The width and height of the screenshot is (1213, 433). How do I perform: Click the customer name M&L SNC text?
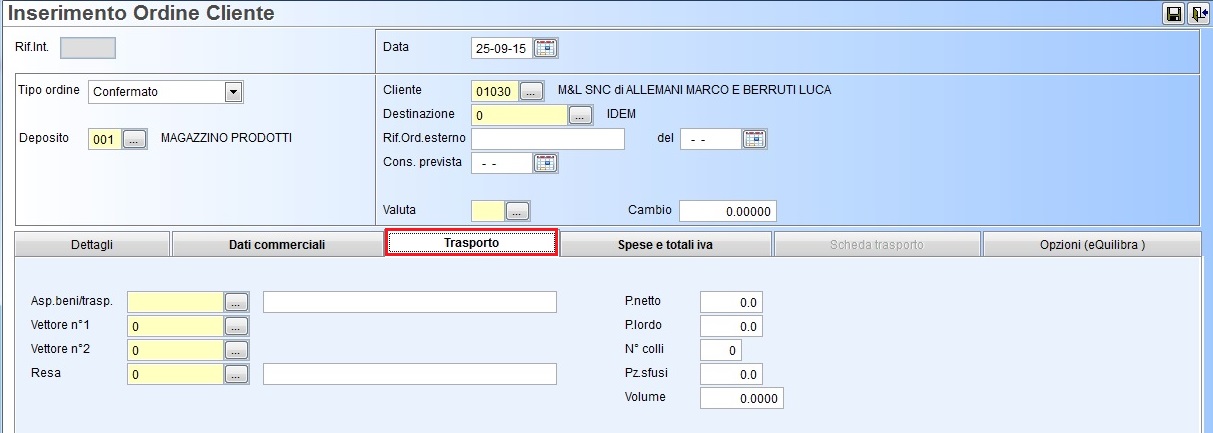coord(692,90)
